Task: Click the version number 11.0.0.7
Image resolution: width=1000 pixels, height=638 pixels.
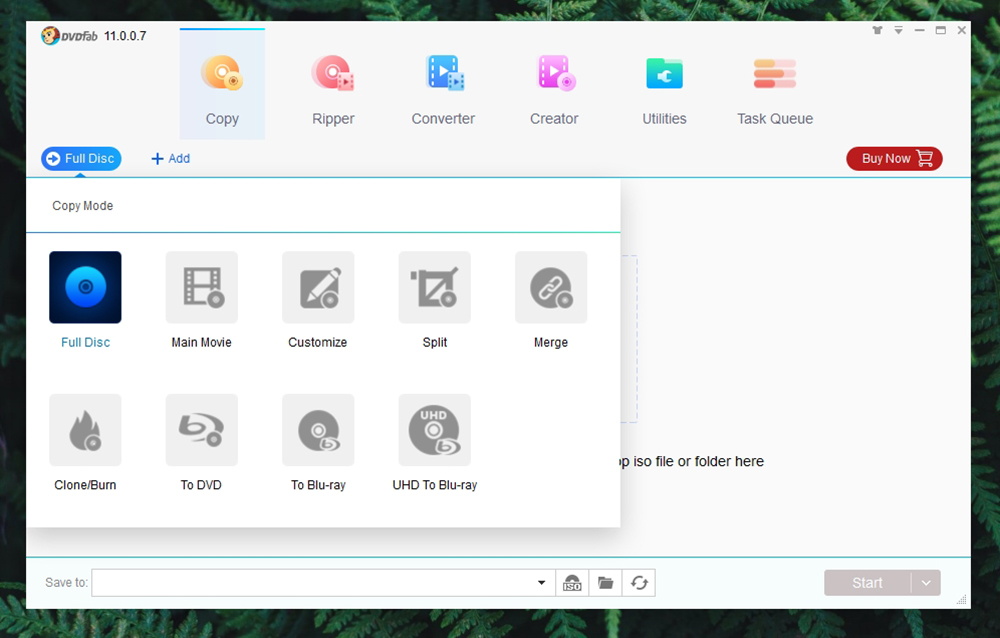Action: pyautogui.click(x=125, y=36)
